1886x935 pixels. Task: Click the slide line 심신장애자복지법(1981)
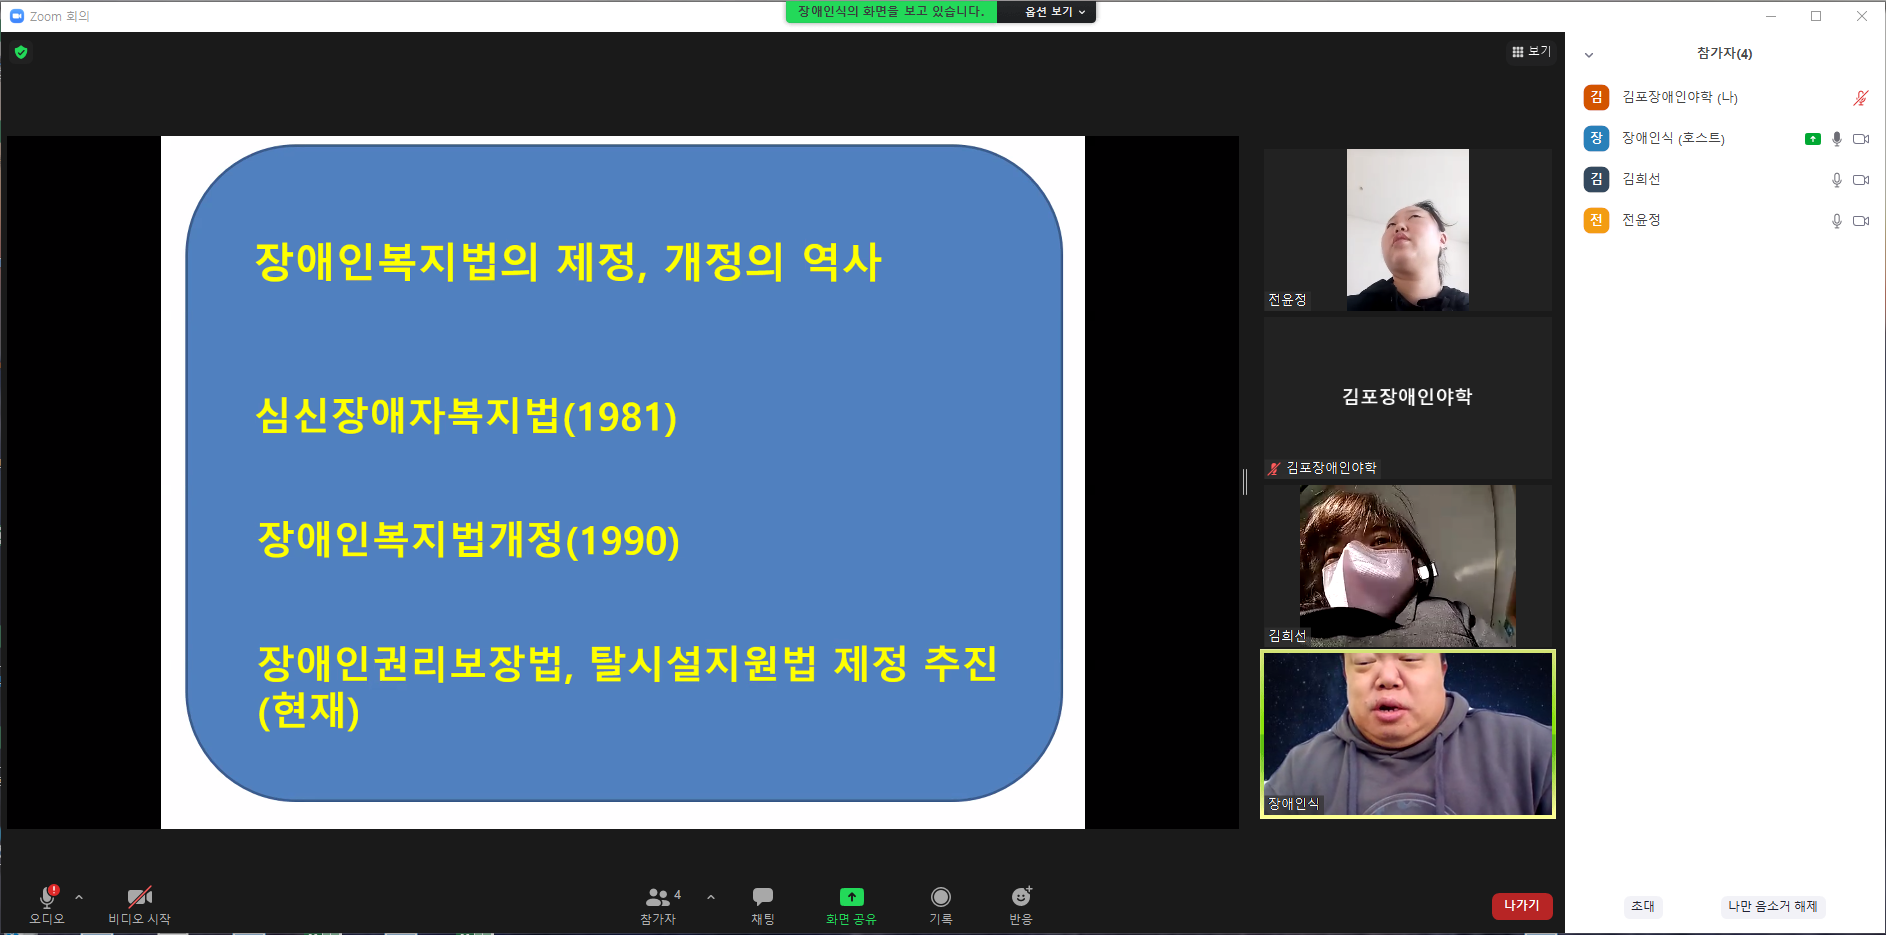pos(466,416)
